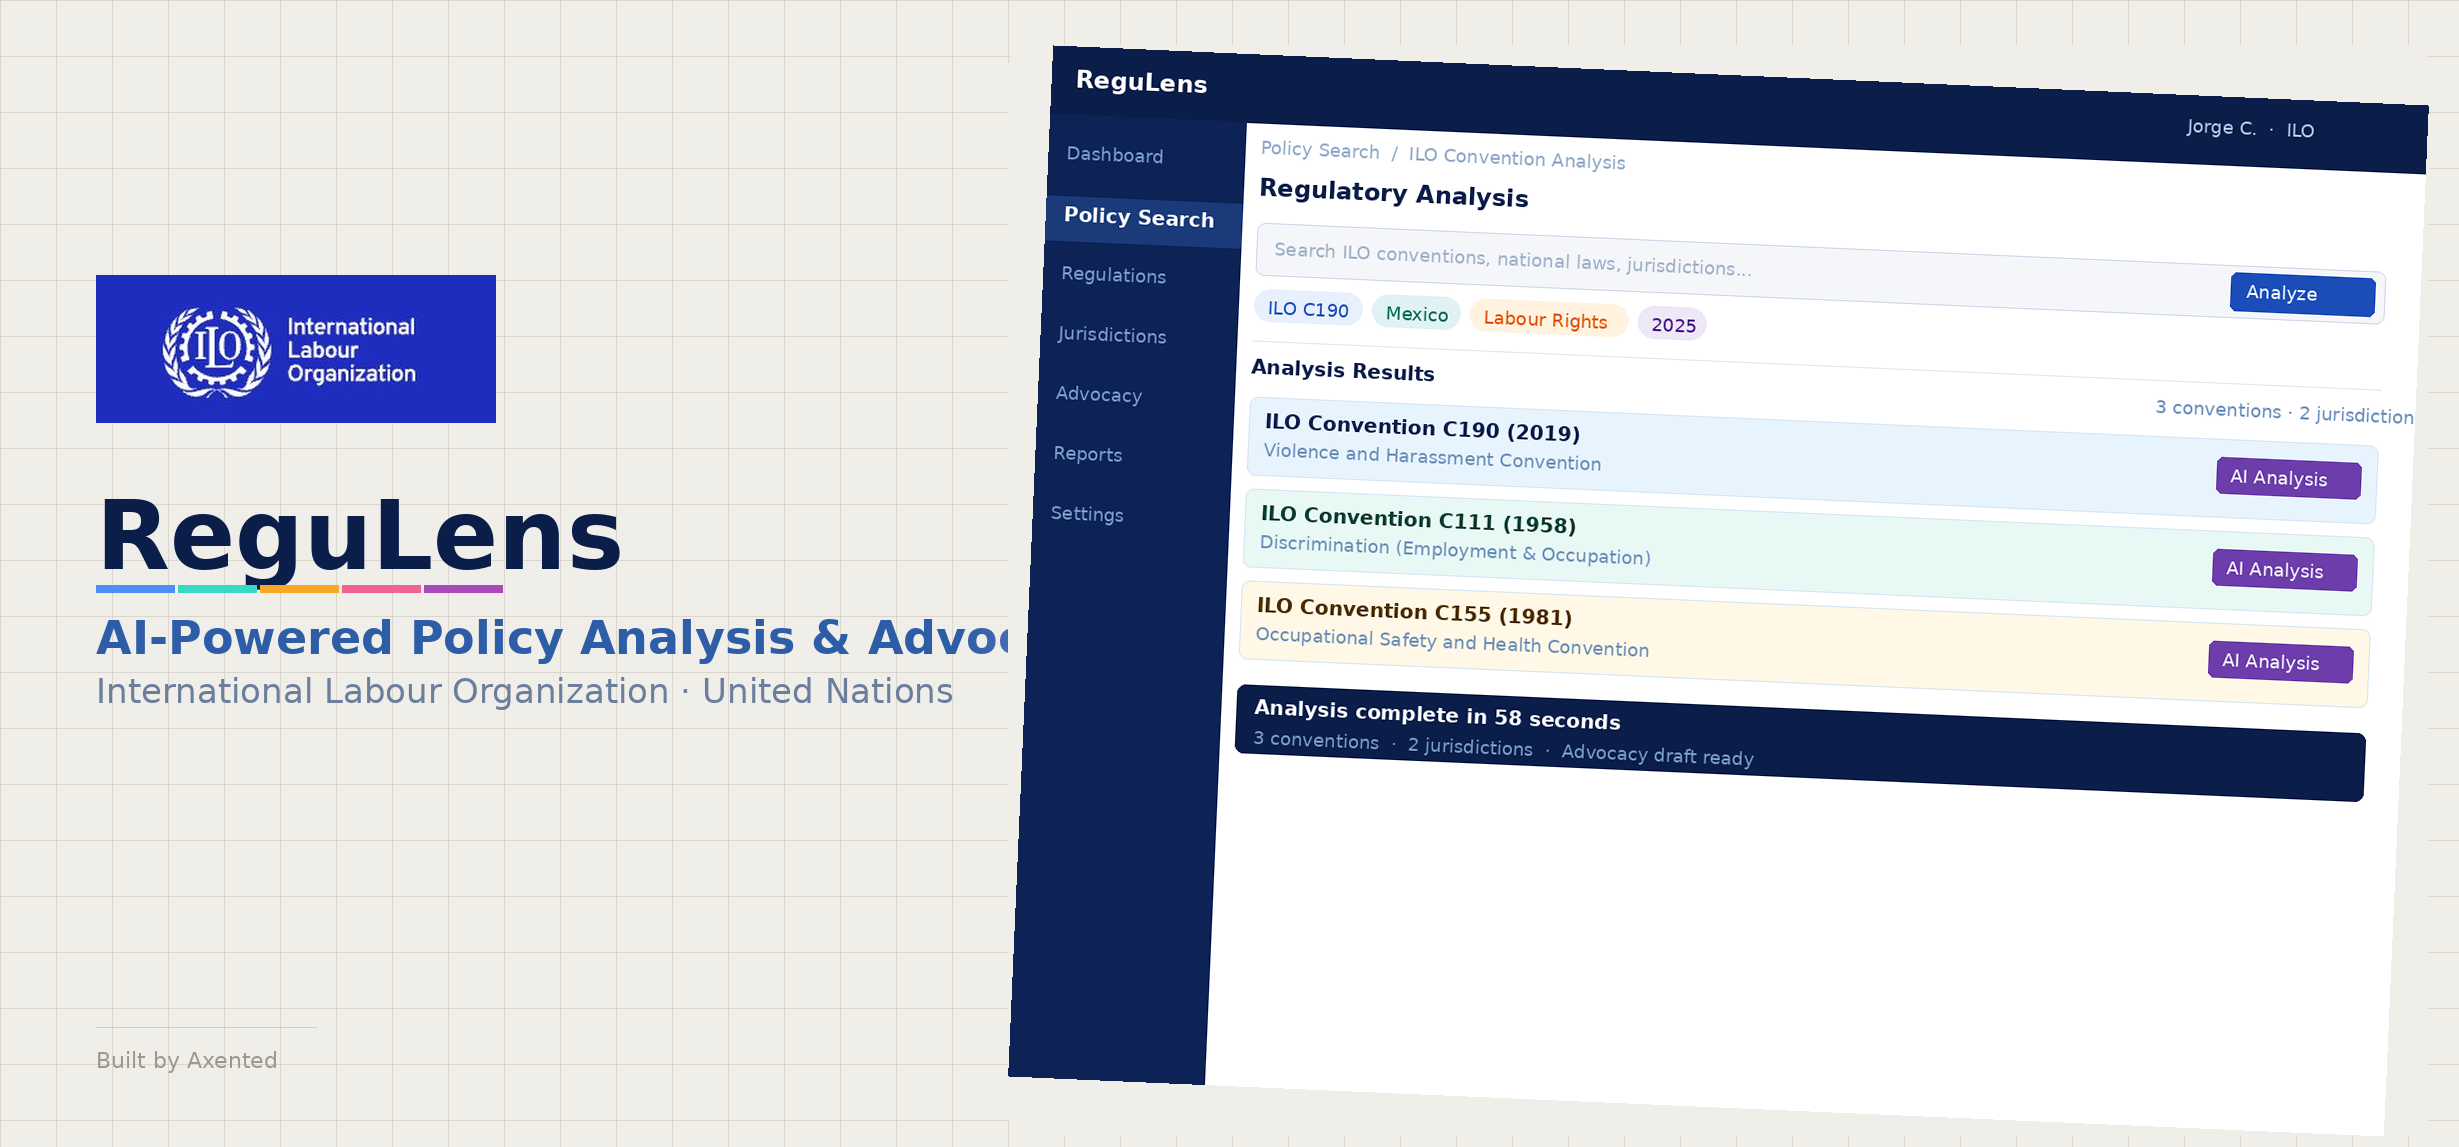Viewport: 2459px width, 1147px height.
Task: Select the ILO C190 filter tag
Action: [1307, 310]
